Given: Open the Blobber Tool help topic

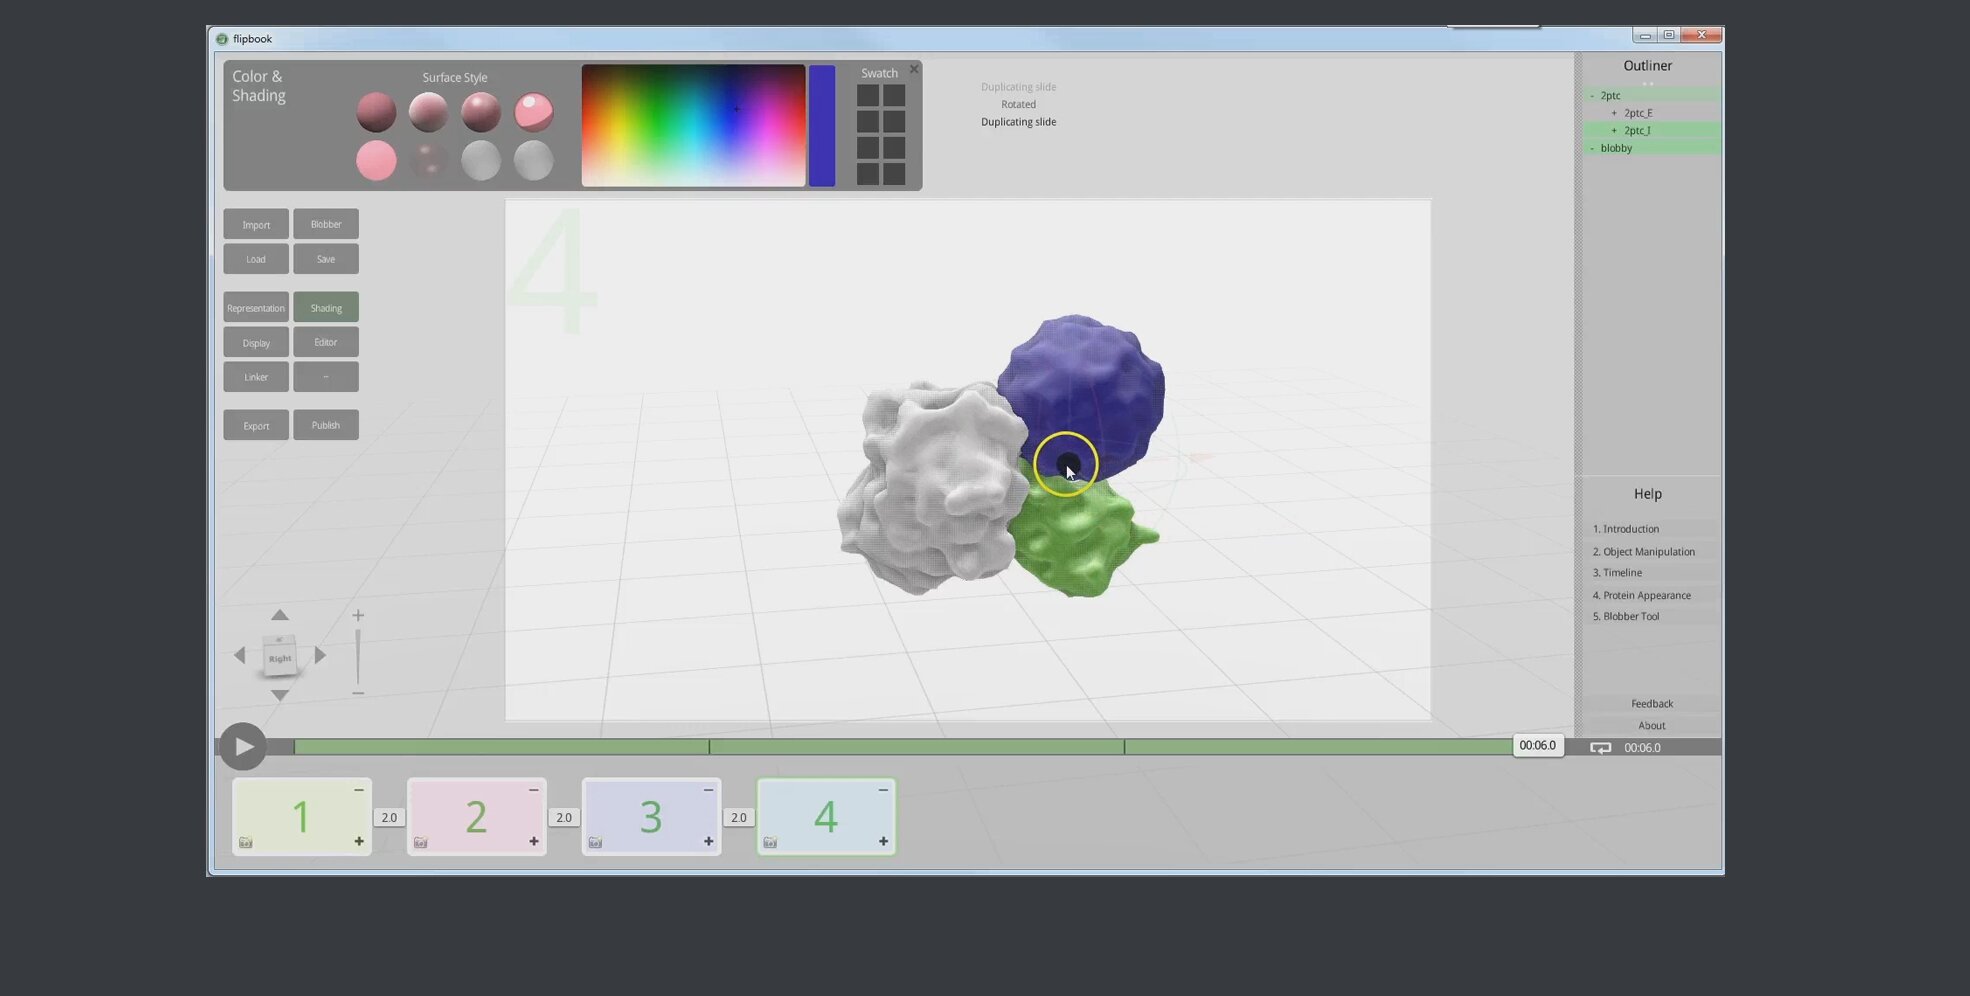Looking at the screenshot, I should pos(1630,617).
